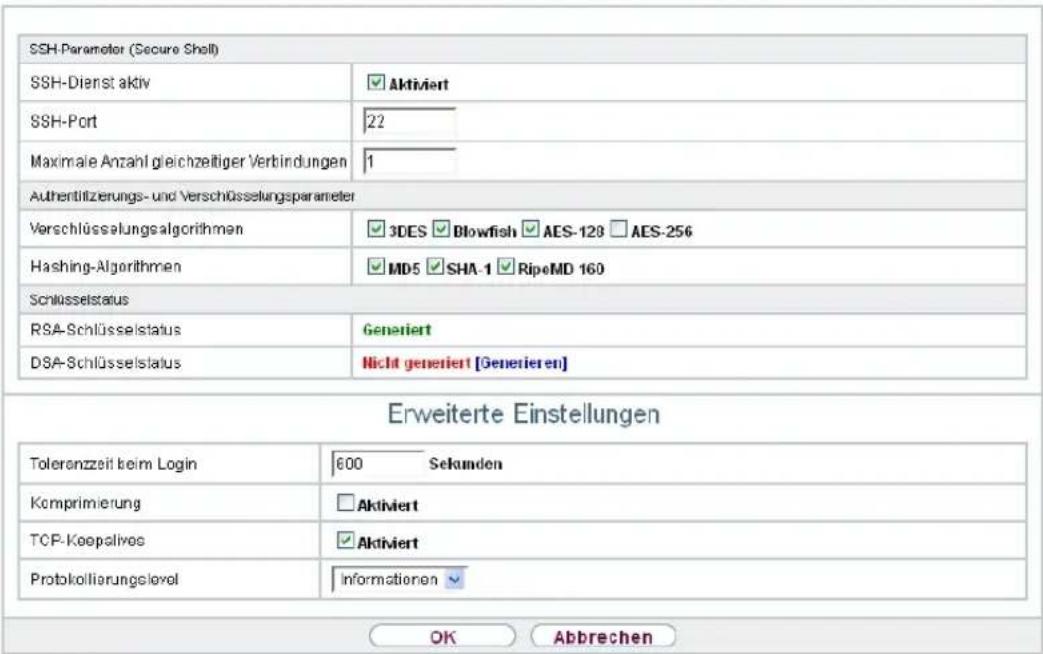Click the Generieren link for DSA key
The height and width of the screenshot is (654, 1043).
521,363
